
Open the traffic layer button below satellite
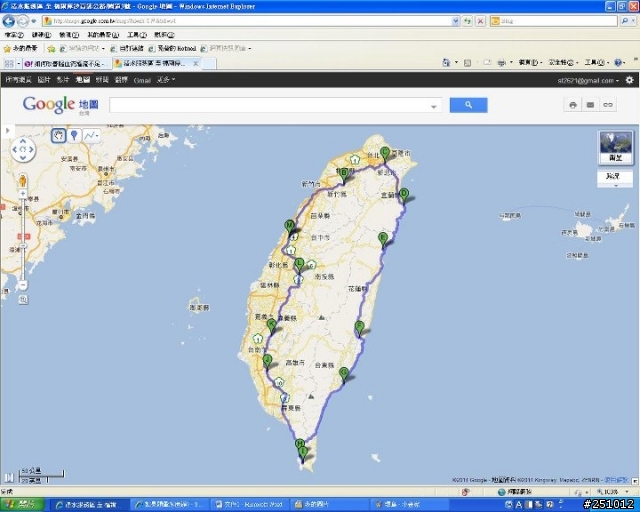pos(615,178)
